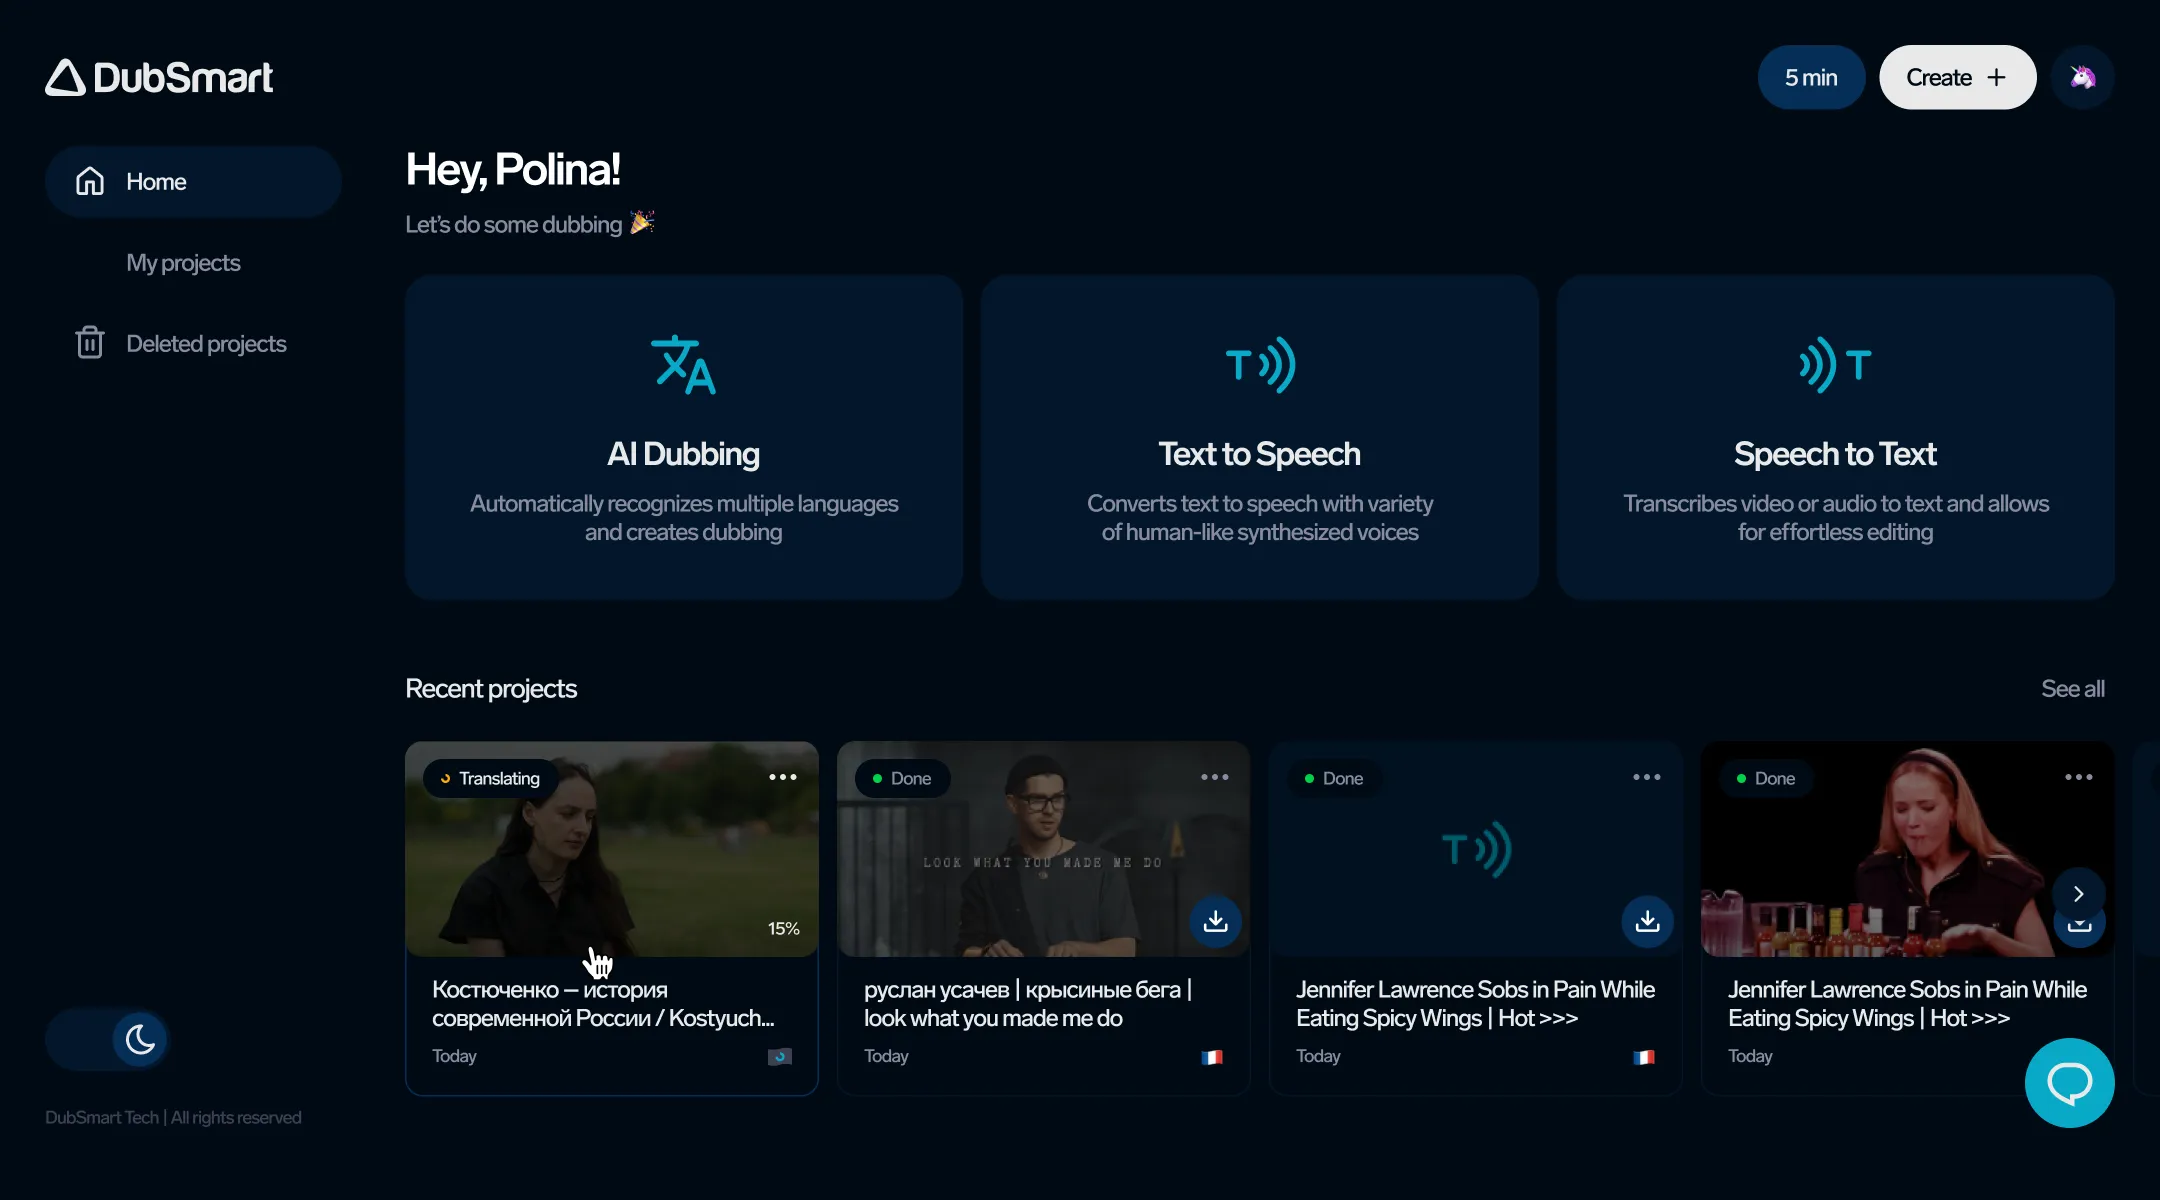Click the Speech to Text card icon
The image size is (2160, 1200).
pyautogui.click(x=1835, y=365)
